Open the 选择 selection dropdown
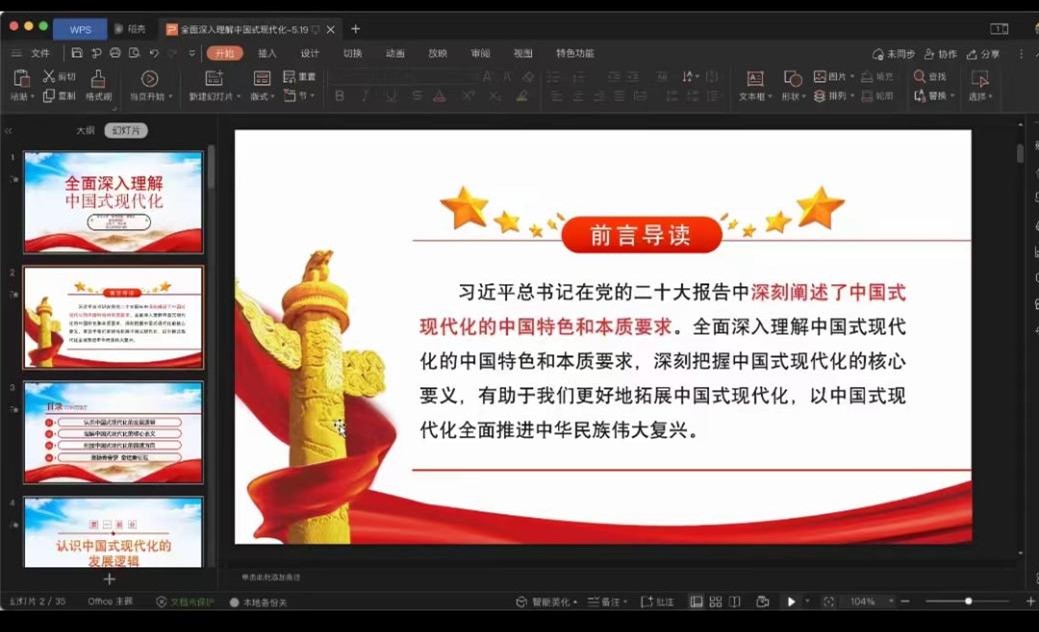 (979, 97)
